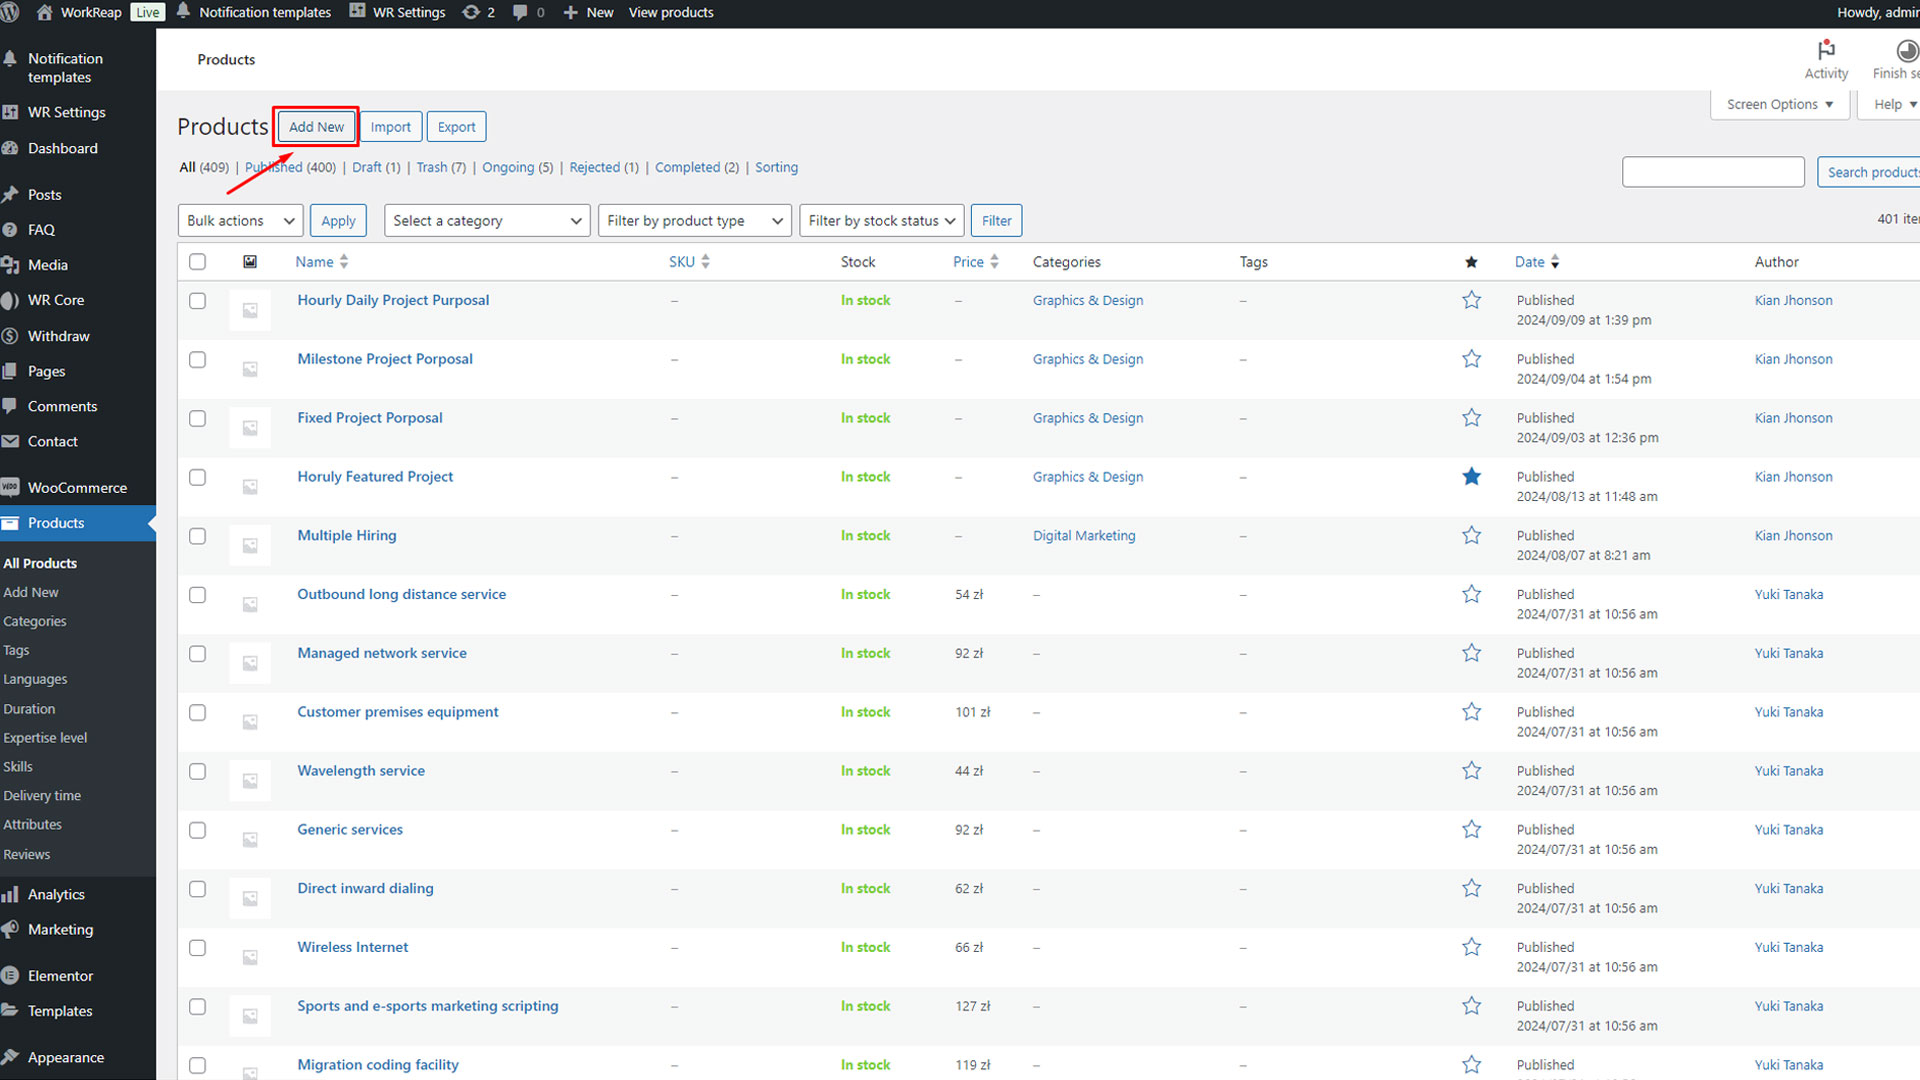The image size is (1920, 1080).
Task: Tick checkbox for Wireless Internet product
Action: 197,947
